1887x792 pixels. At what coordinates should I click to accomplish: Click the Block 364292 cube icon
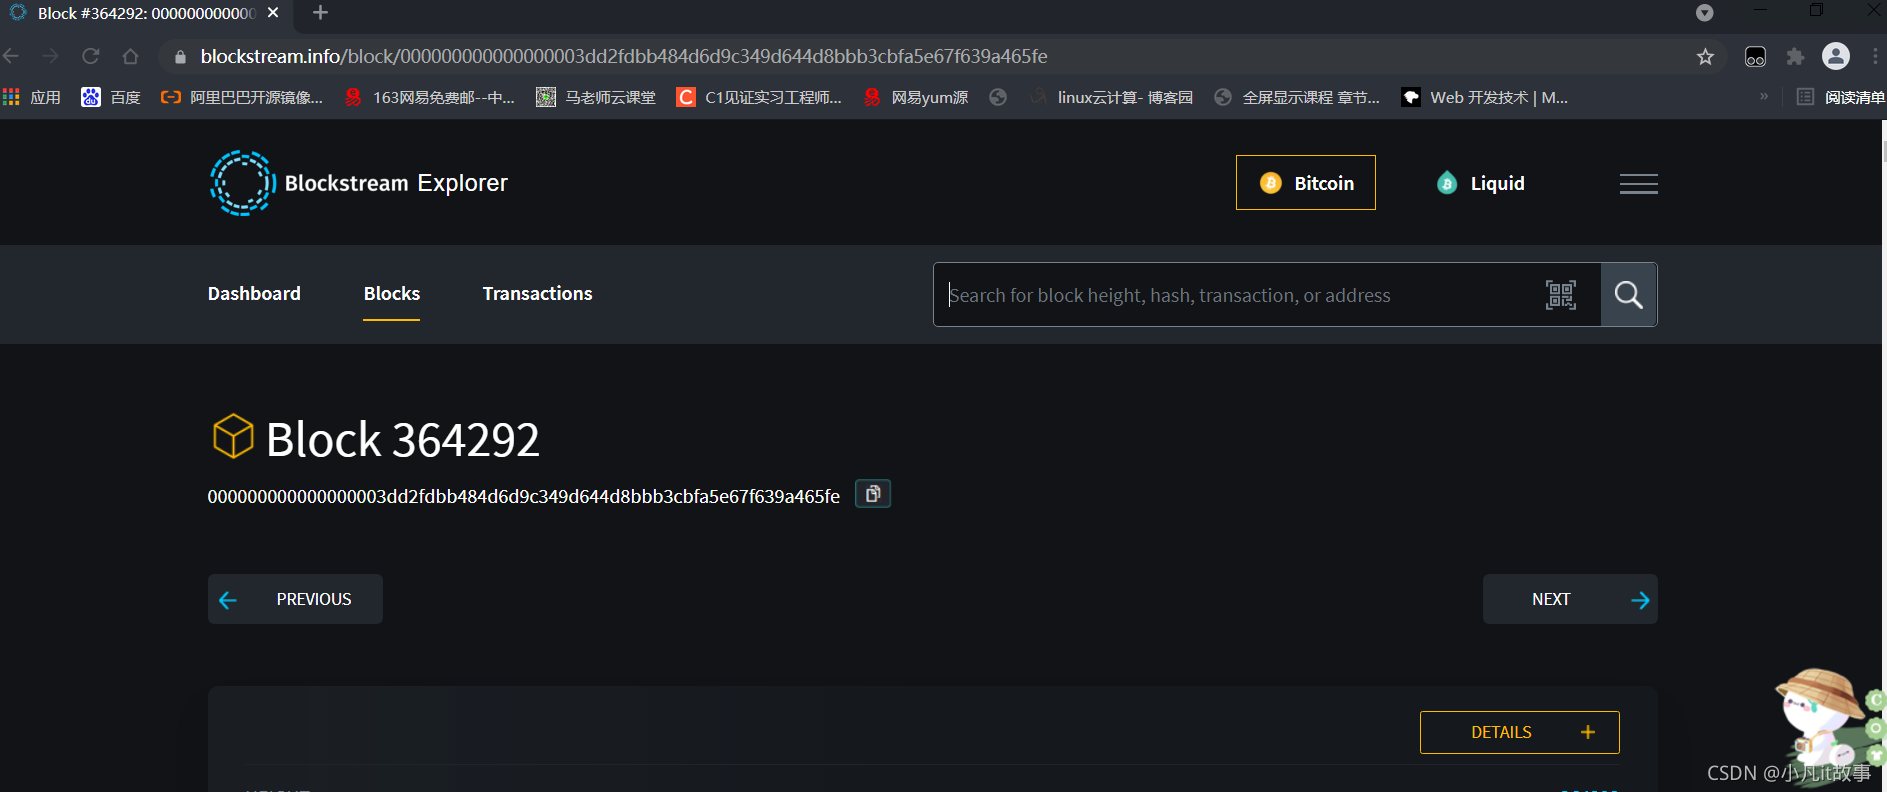click(233, 437)
